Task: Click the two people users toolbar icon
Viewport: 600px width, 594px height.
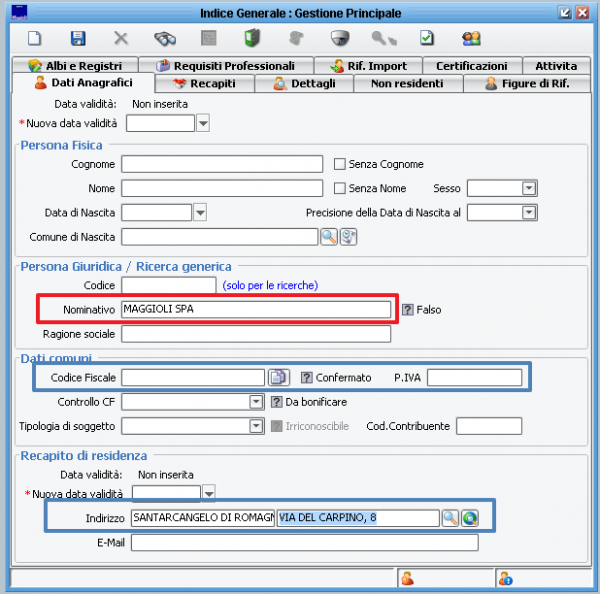Action: pos(471,38)
